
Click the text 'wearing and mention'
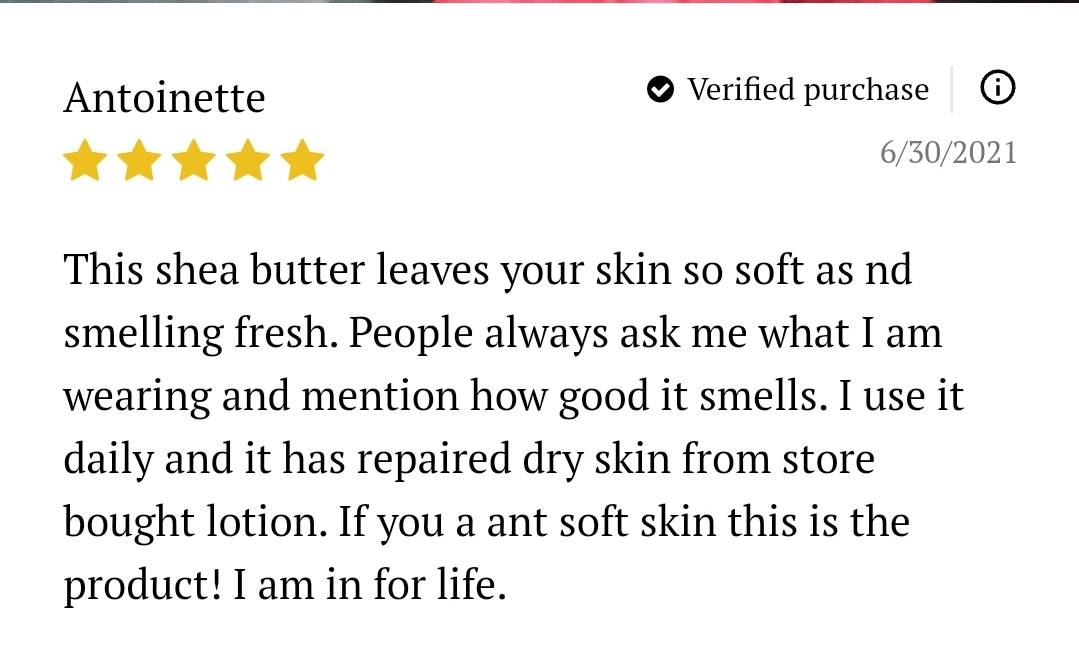point(261,397)
